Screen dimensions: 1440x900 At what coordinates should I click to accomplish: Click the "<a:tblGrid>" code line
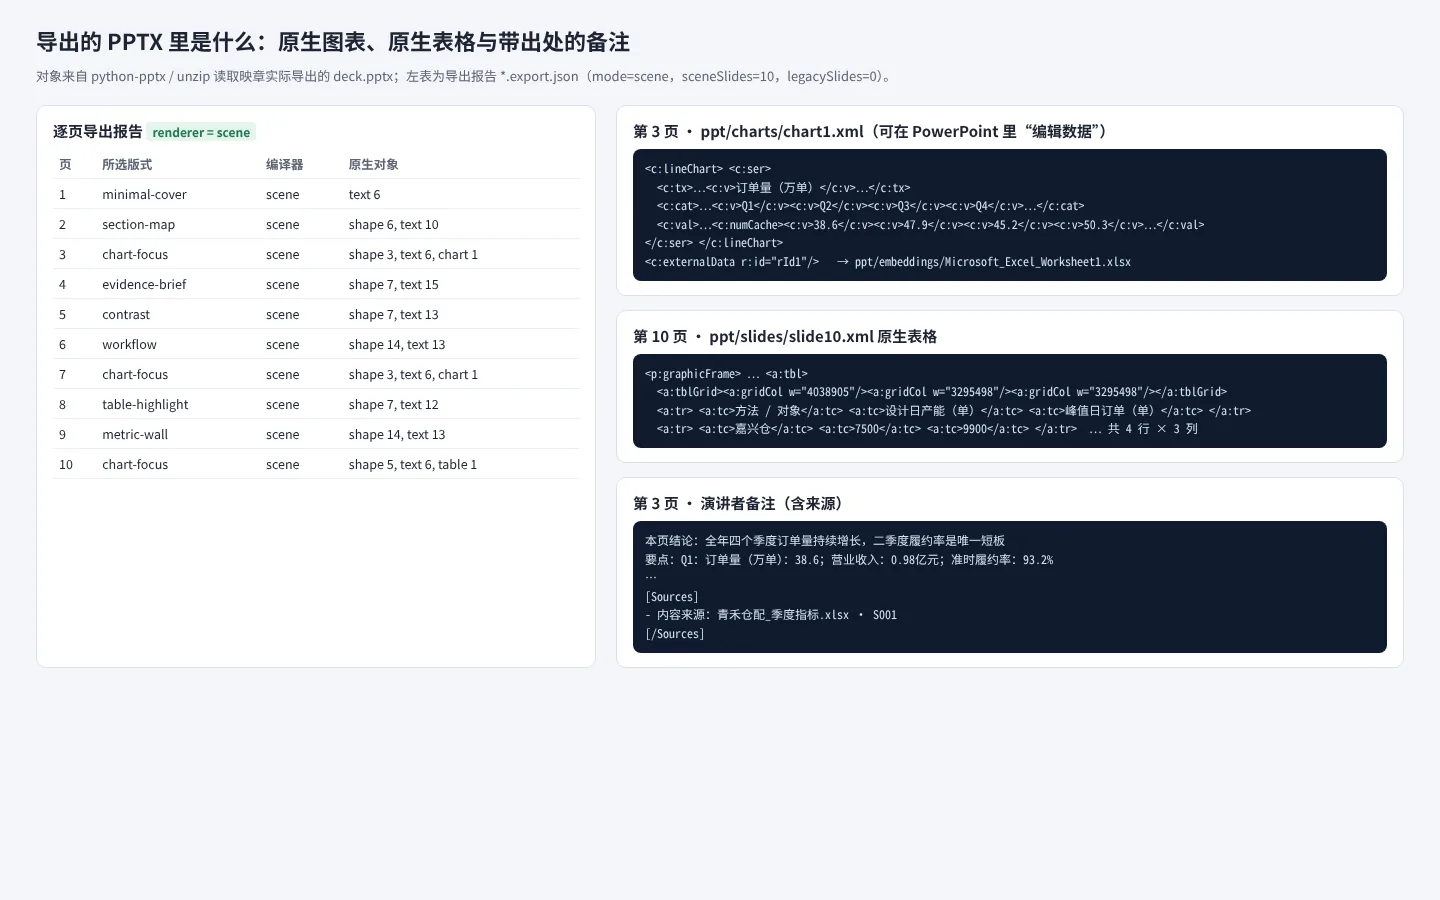942,392
